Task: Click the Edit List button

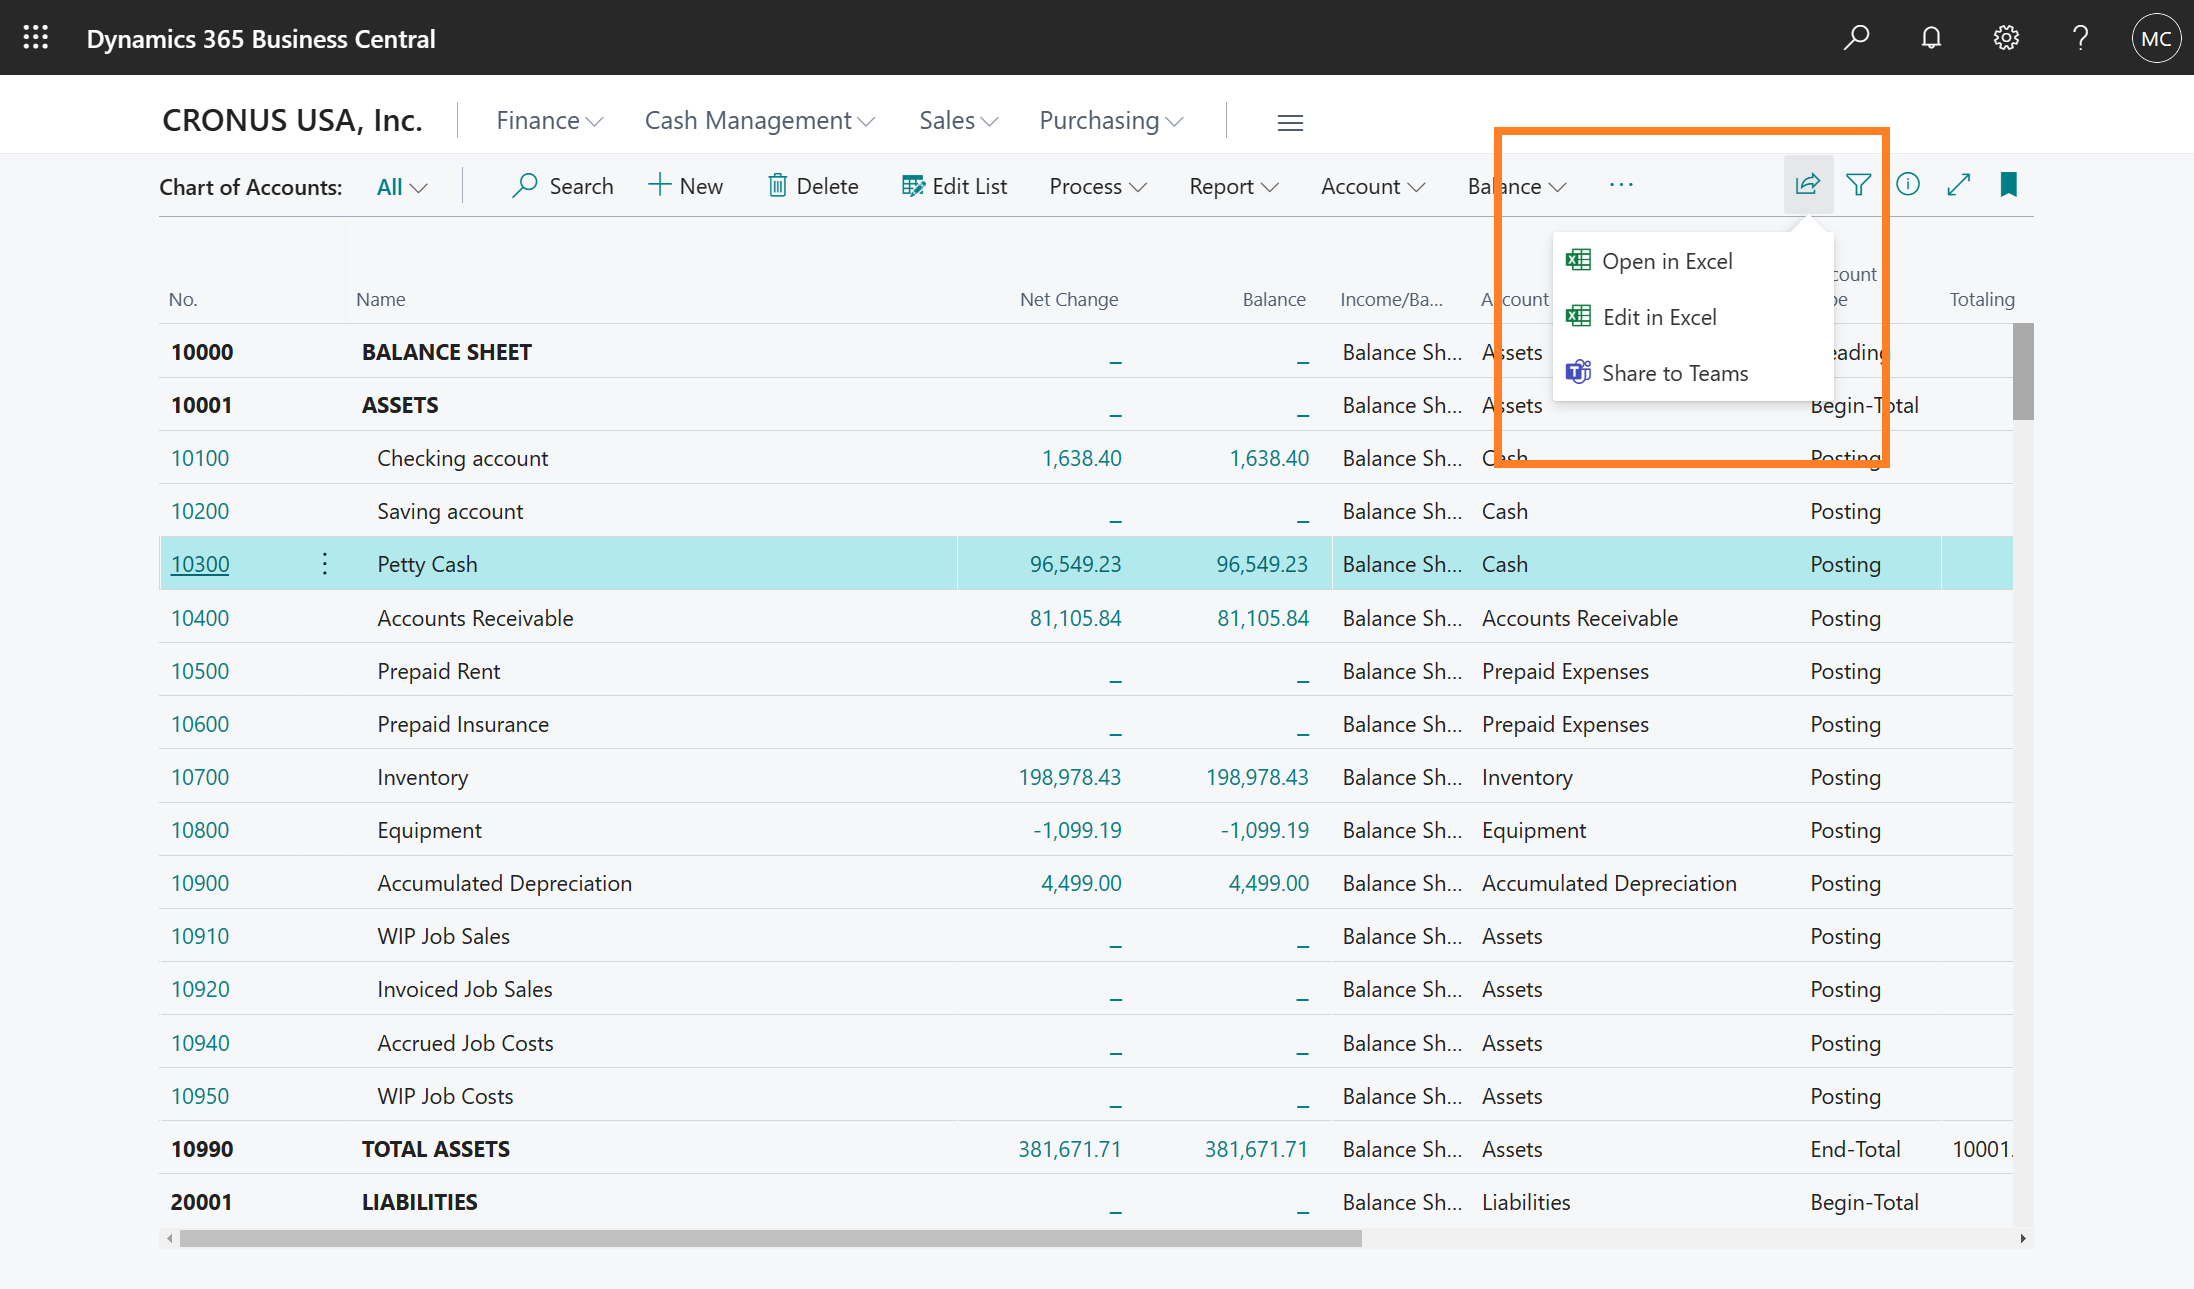Action: coord(954,186)
